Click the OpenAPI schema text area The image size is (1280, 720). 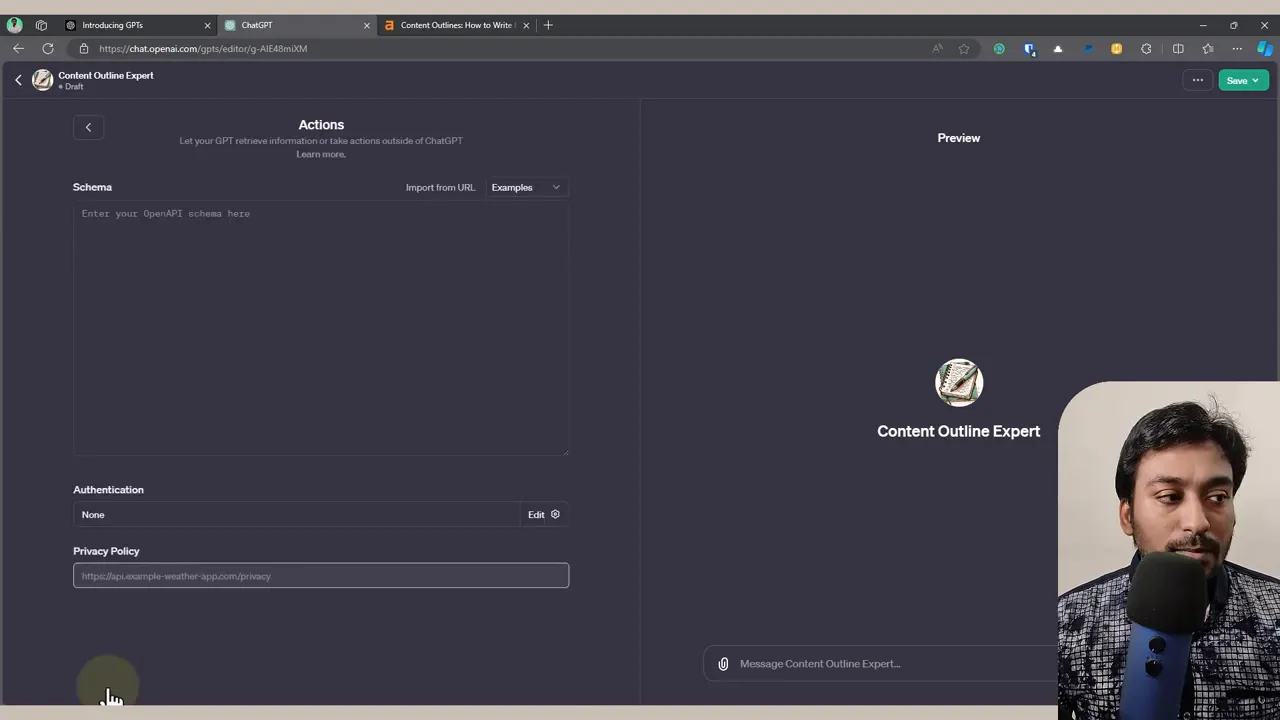coord(320,320)
